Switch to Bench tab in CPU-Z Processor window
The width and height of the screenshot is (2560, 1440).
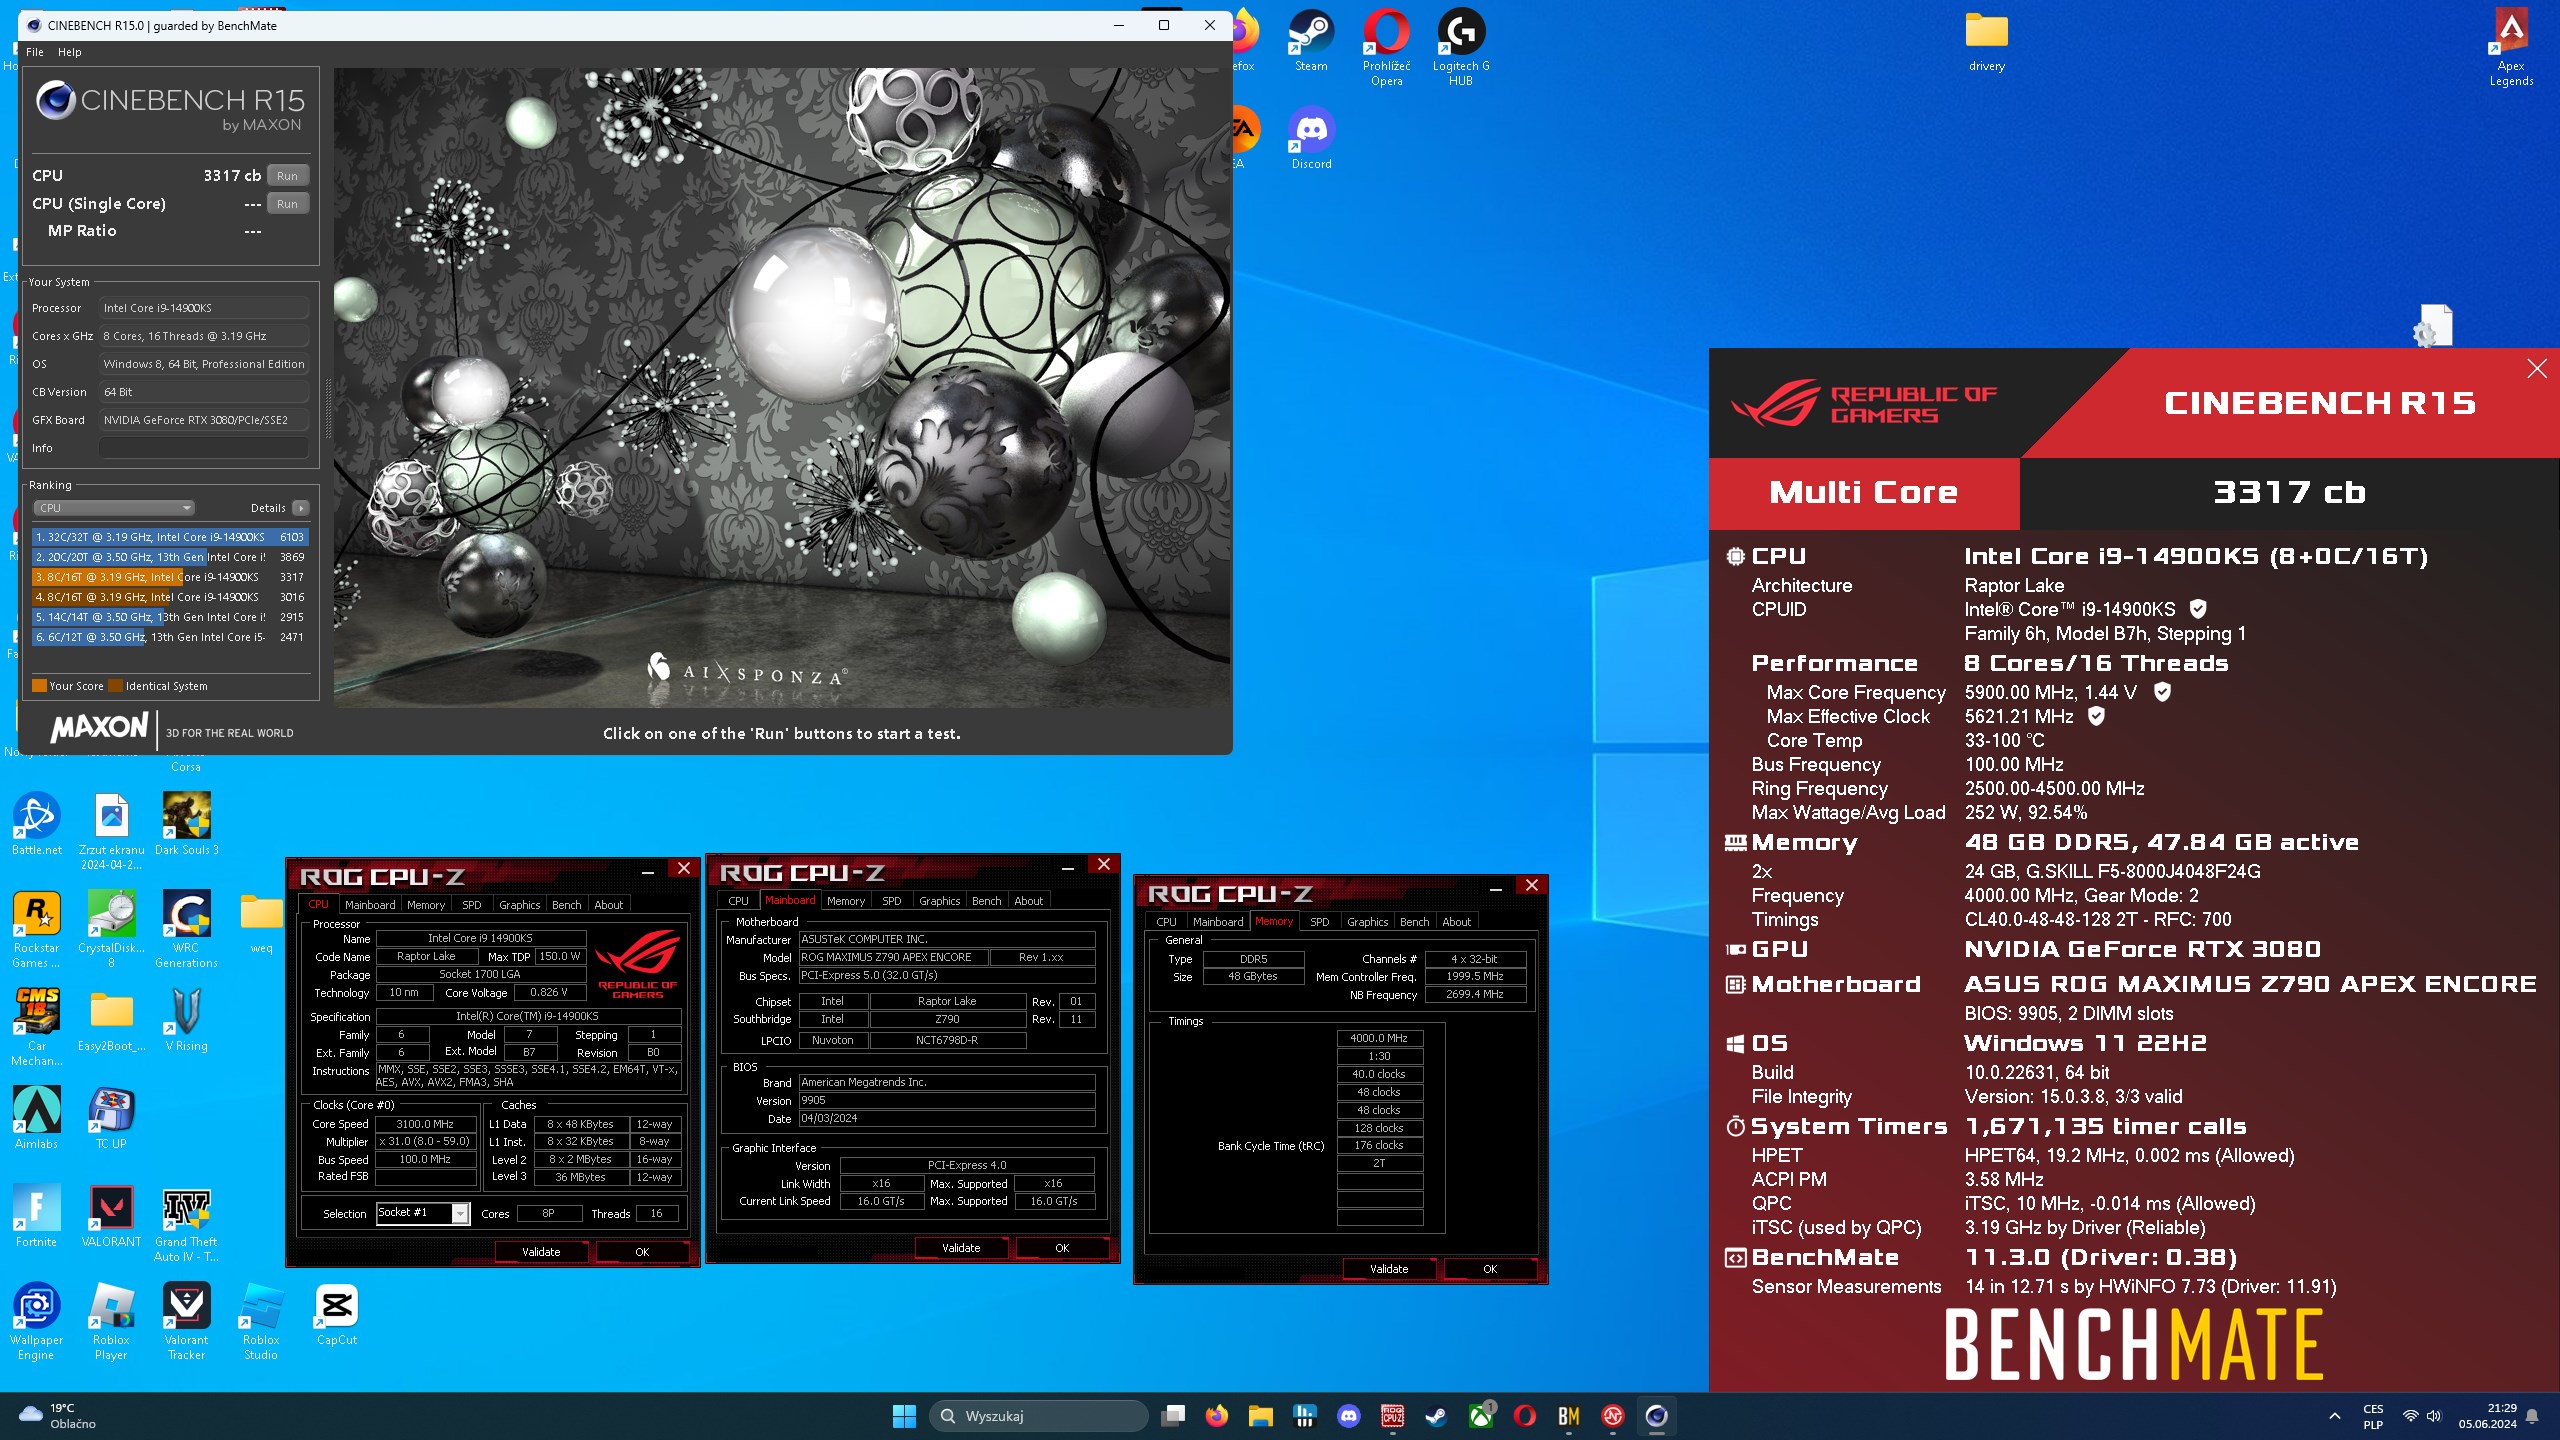click(x=566, y=904)
